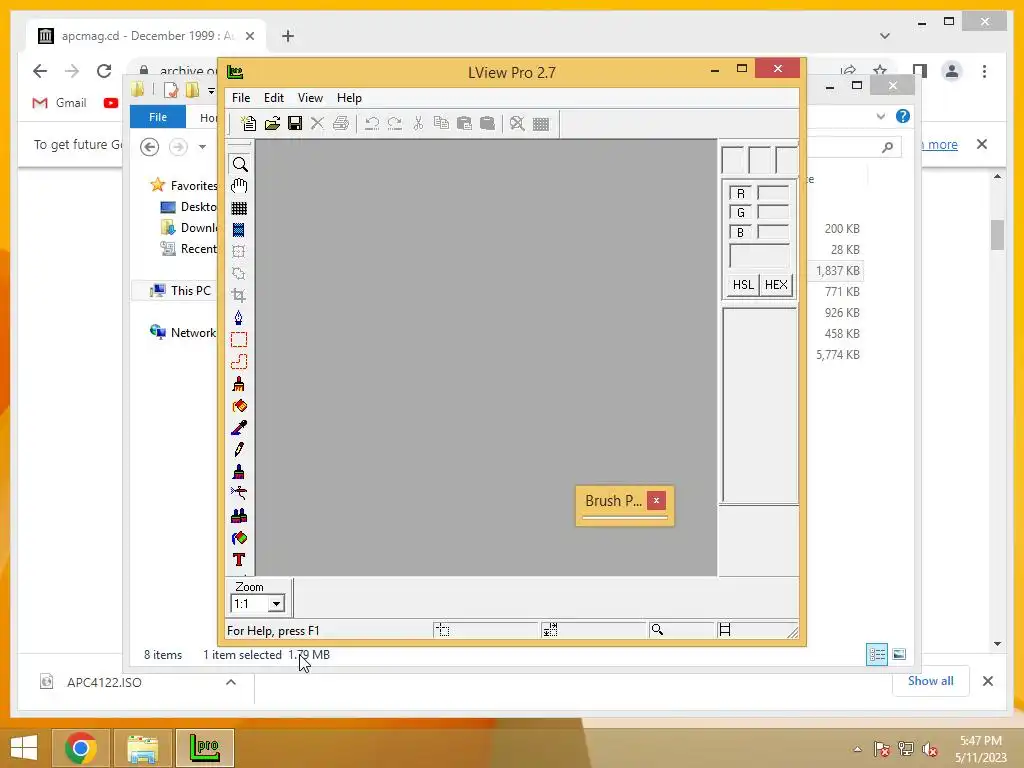Open the Explorer recent locations dropdown arrow
The height and width of the screenshot is (768, 1024).
point(202,147)
